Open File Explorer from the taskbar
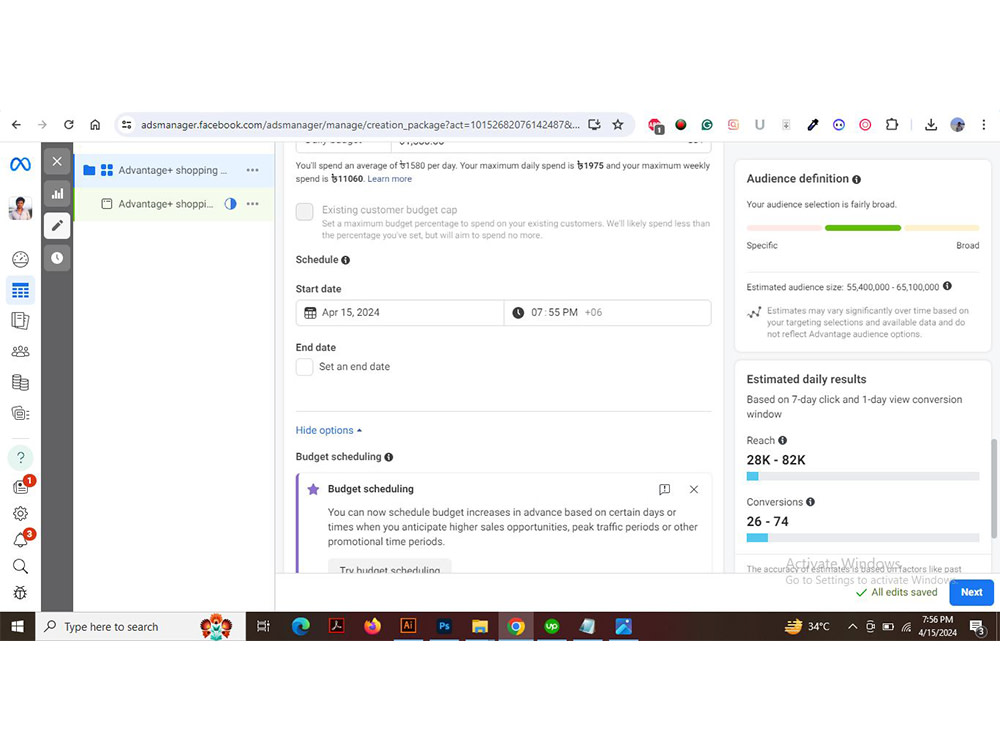The width and height of the screenshot is (1000, 750). (x=480, y=627)
